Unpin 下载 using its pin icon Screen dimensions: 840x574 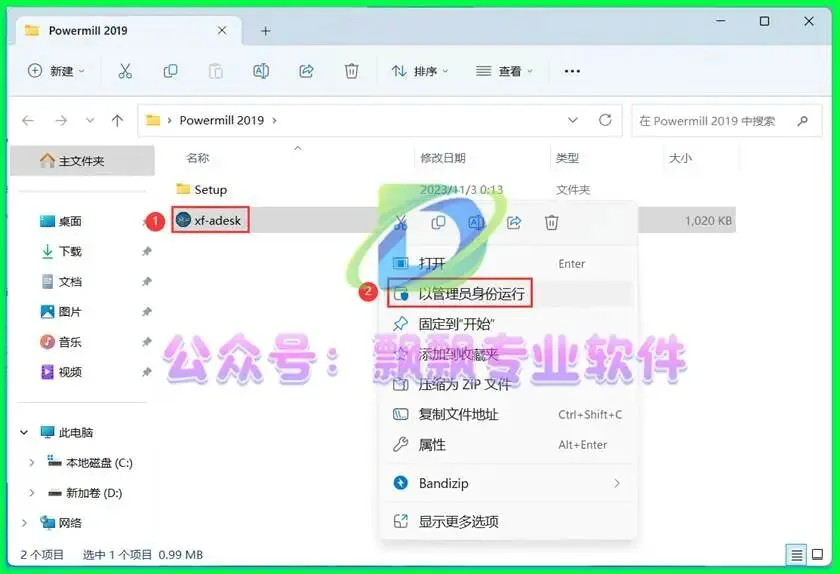(146, 251)
